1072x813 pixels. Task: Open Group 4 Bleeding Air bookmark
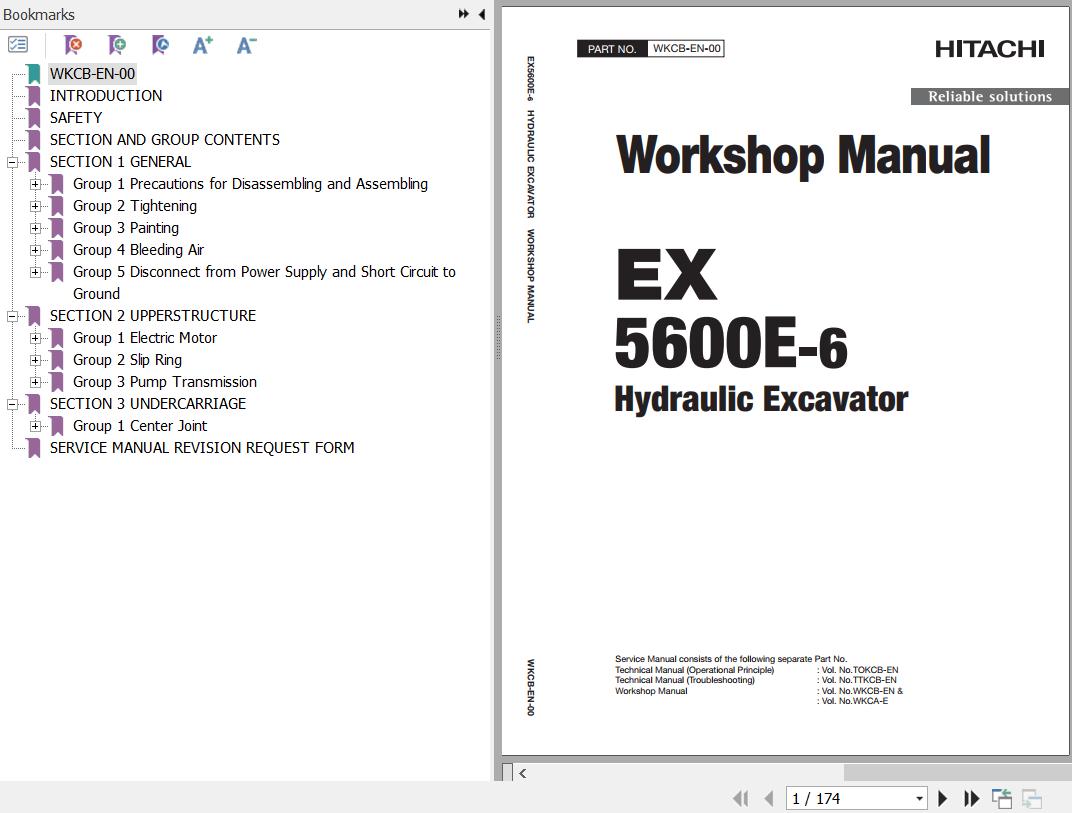(x=138, y=250)
